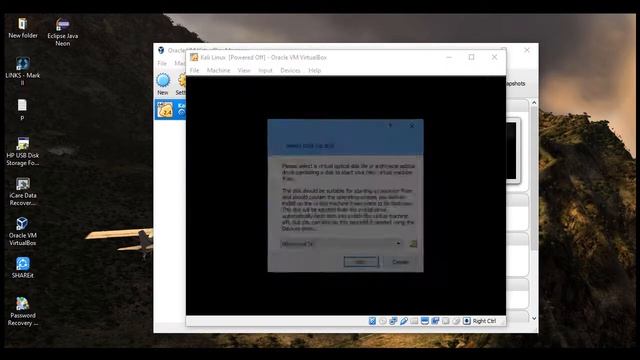Click the scroll down arrow in the Manager details
This screenshot has height=360, width=640.
coord(534,318)
